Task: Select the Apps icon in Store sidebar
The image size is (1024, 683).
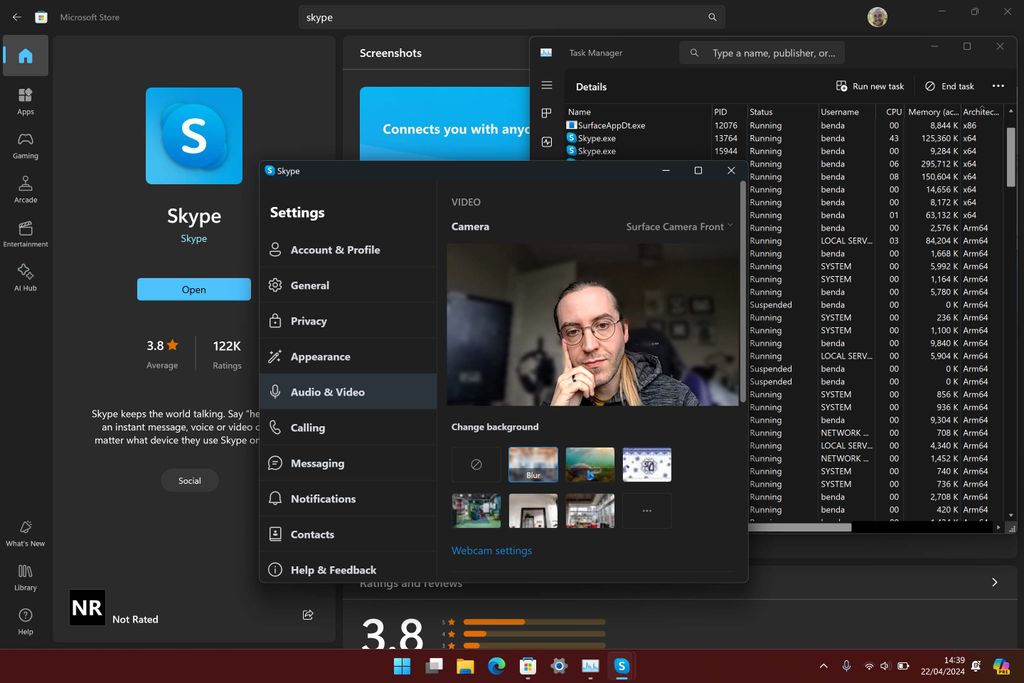Action: 24,98
